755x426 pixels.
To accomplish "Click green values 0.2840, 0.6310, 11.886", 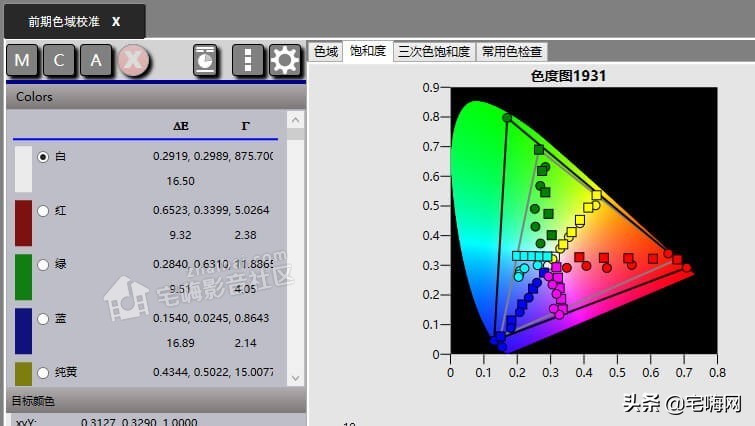I will point(213,264).
